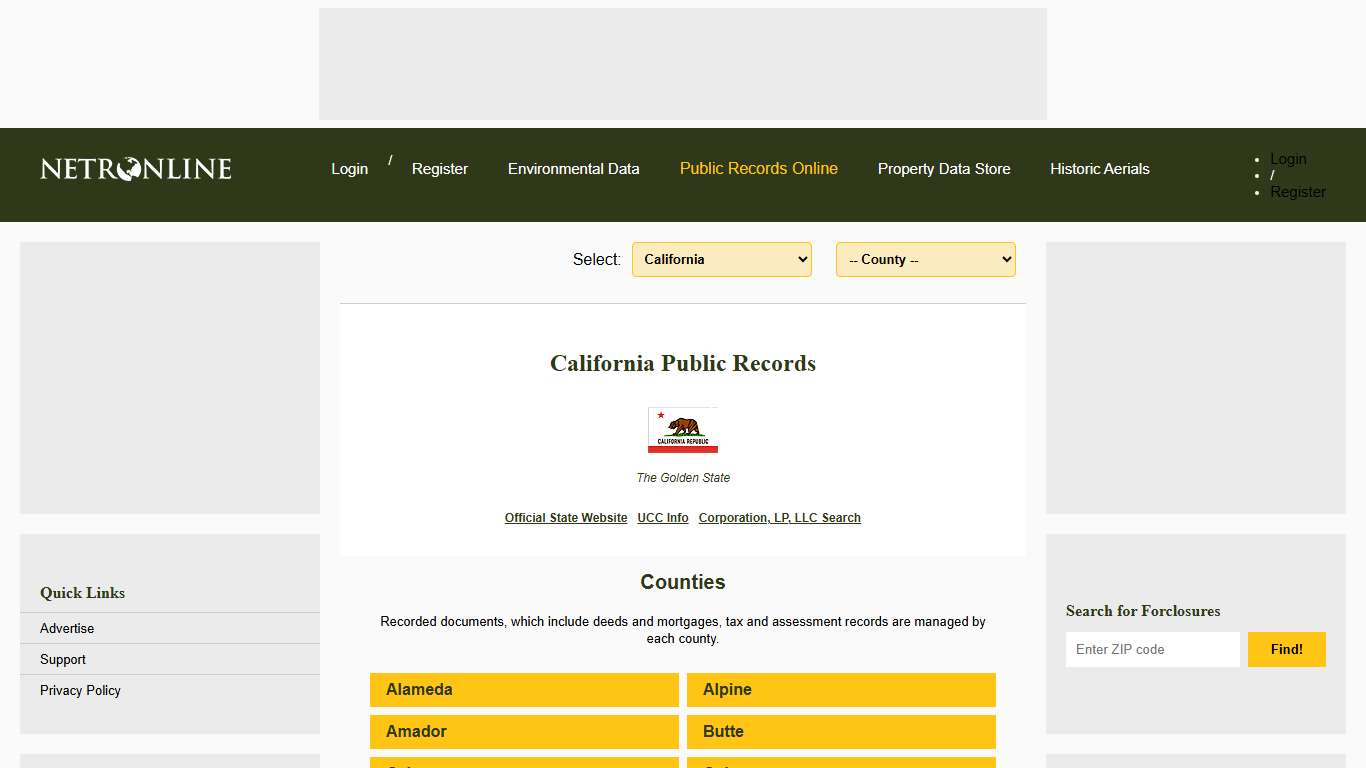The width and height of the screenshot is (1366, 768).
Task: Open the Public Records Online menu
Action: tap(758, 169)
